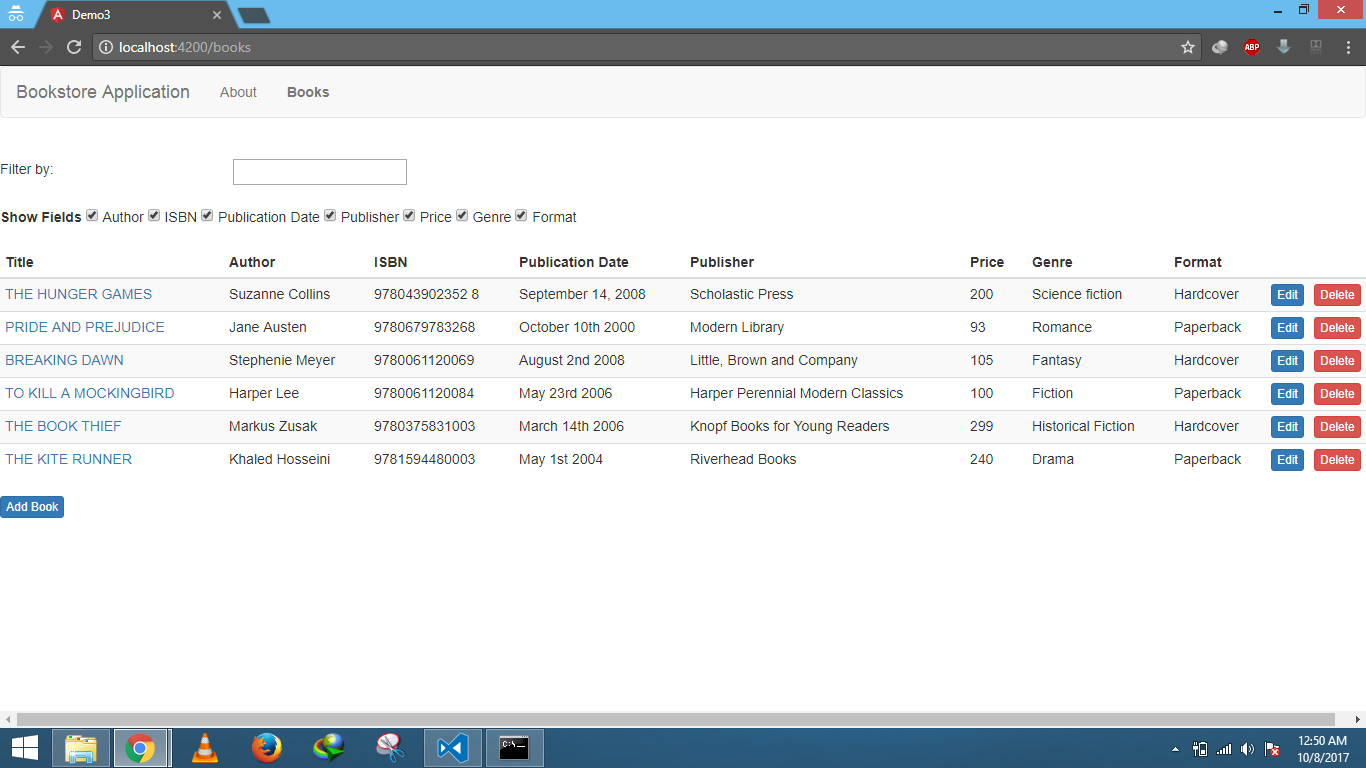Toggle the Publication Date checkbox

(207, 216)
